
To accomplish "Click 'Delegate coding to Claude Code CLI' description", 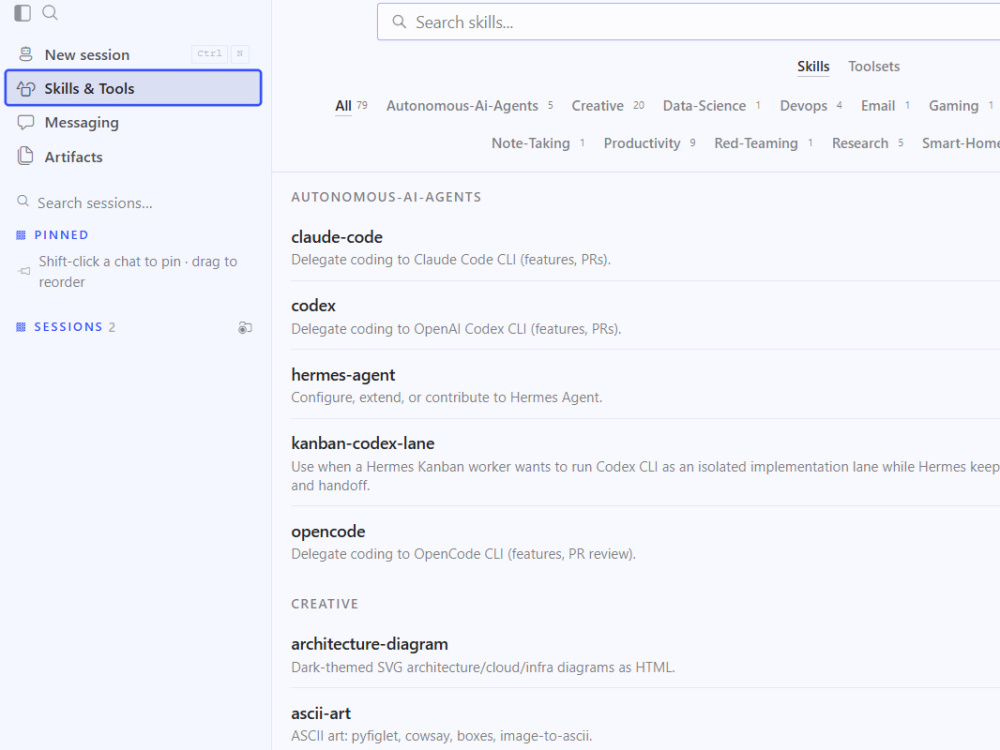I will (451, 260).
